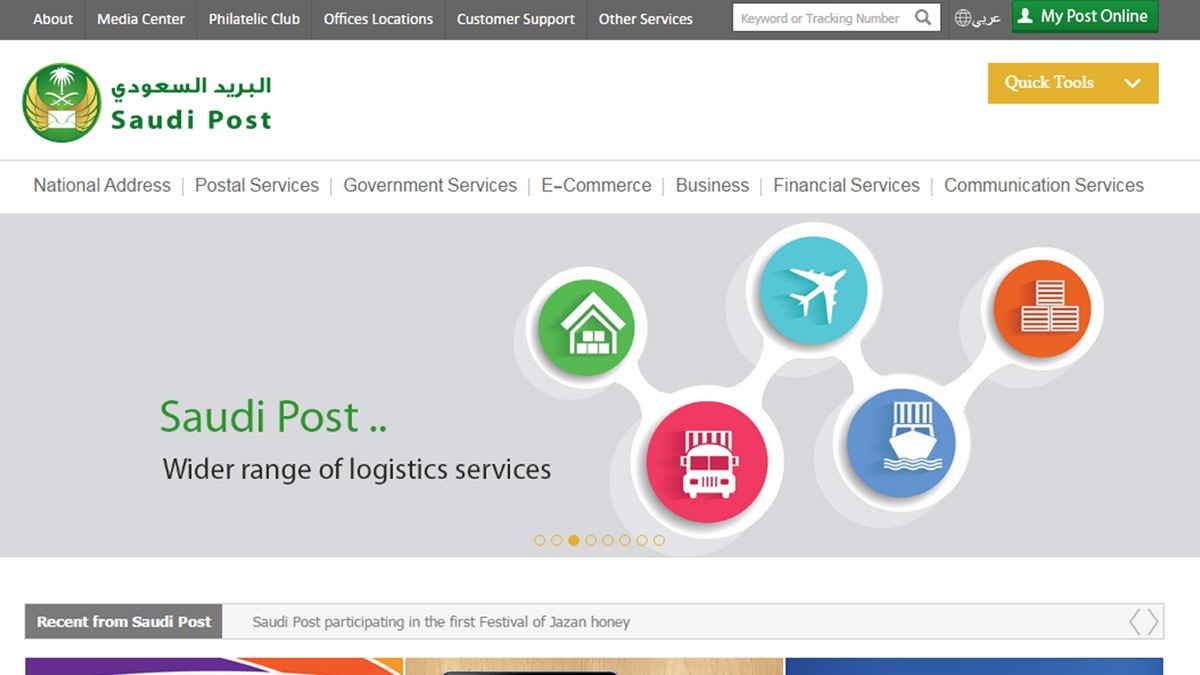The width and height of the screenshot is (1200, 675).
Task: Click the green warehouse icon in banner
Action: pyautogui.click(x=586, y=326)
